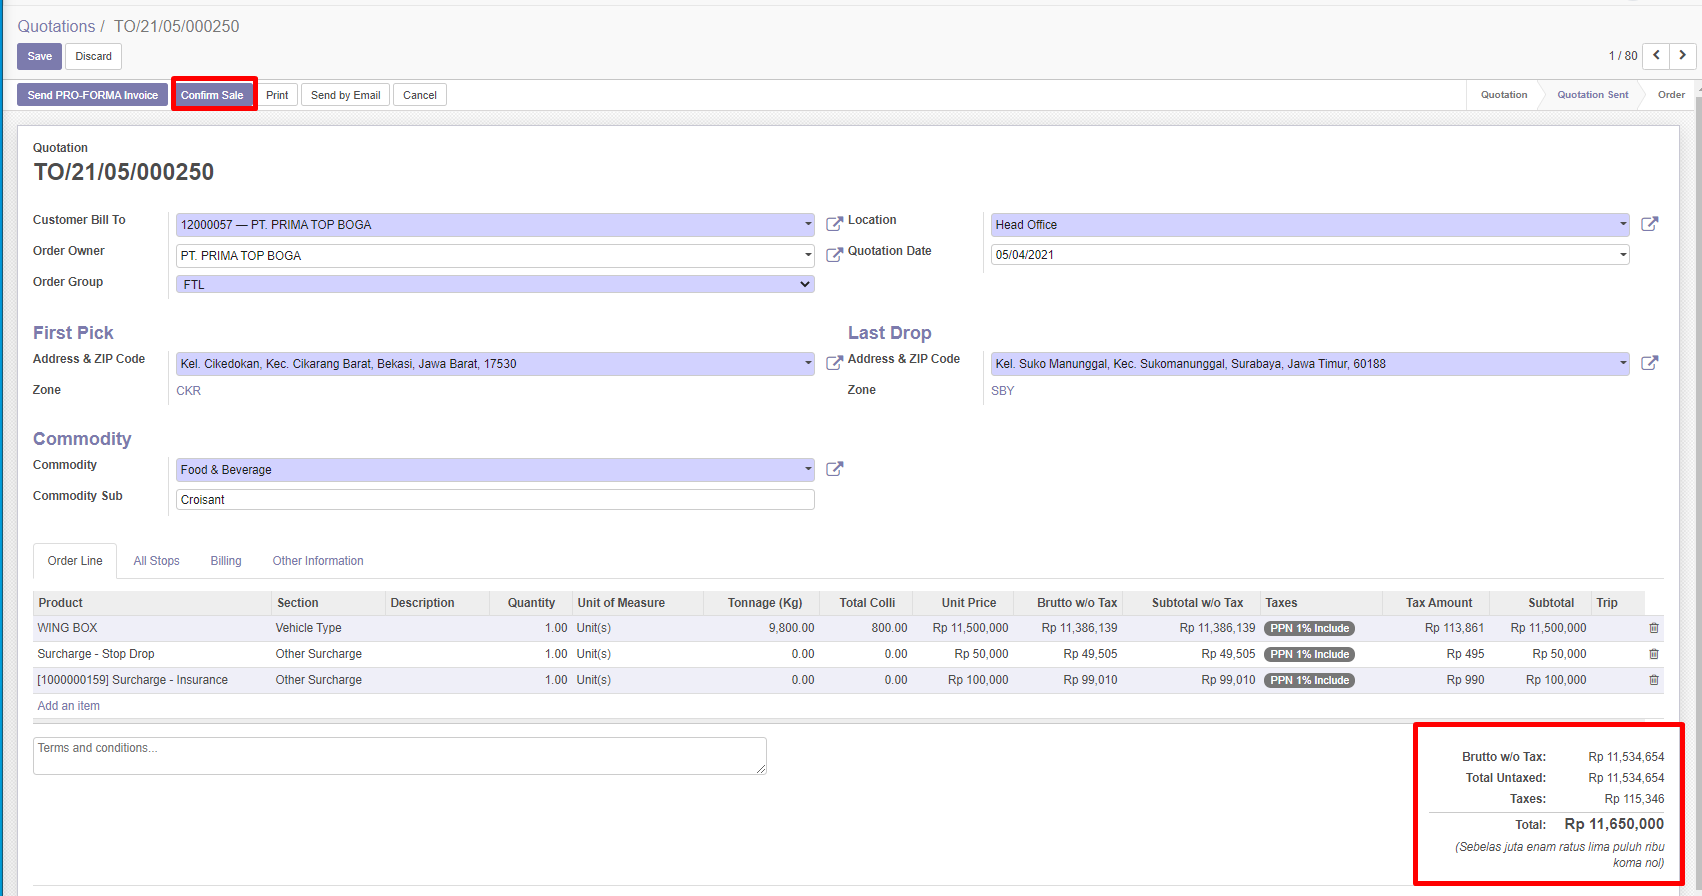The image size is (1702, 896).
Task: Select the WING BOX product cell
Action: coord(152,628)
